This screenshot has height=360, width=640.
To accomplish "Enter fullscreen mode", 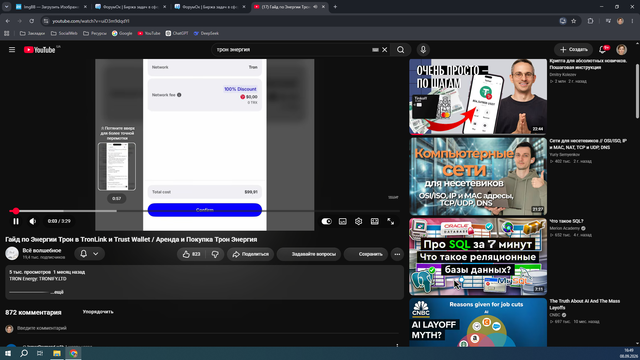I will click(391, 221).
